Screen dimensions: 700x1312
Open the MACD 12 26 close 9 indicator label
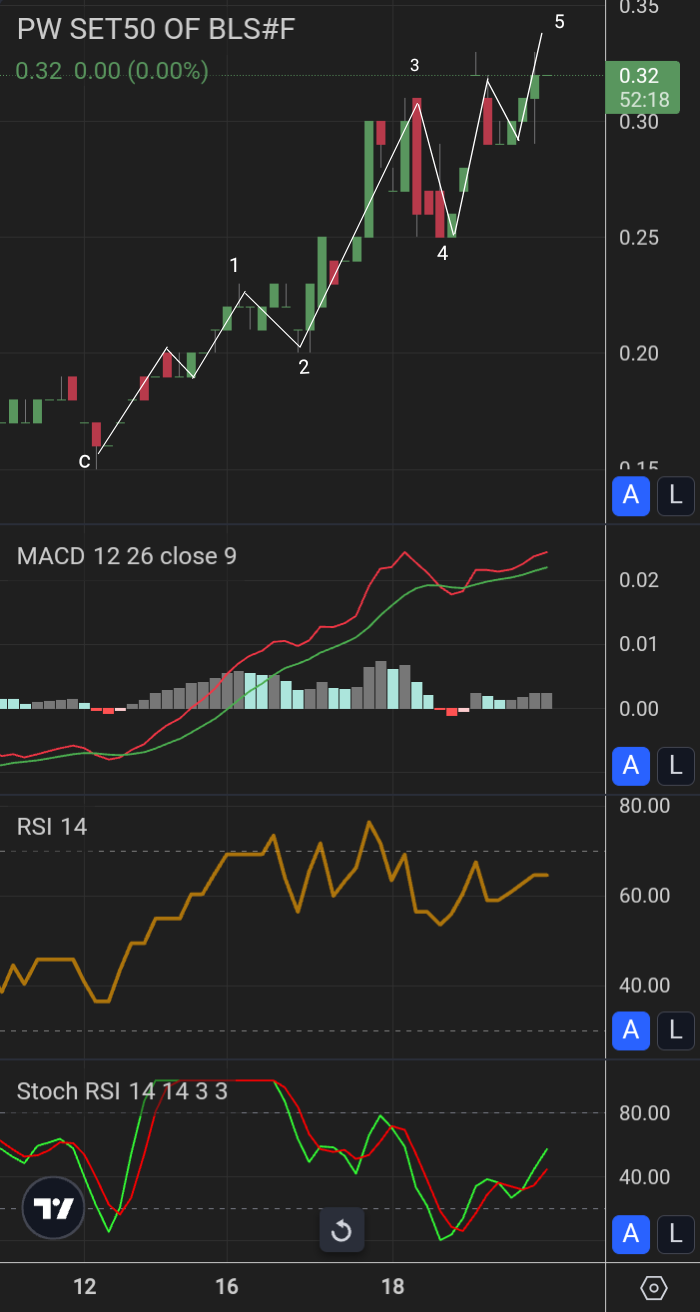[x=127, y=556]
